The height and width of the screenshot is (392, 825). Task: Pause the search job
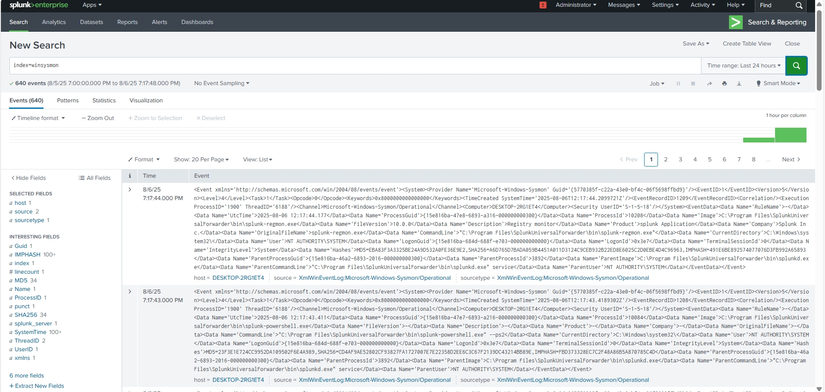pos(678,84)
